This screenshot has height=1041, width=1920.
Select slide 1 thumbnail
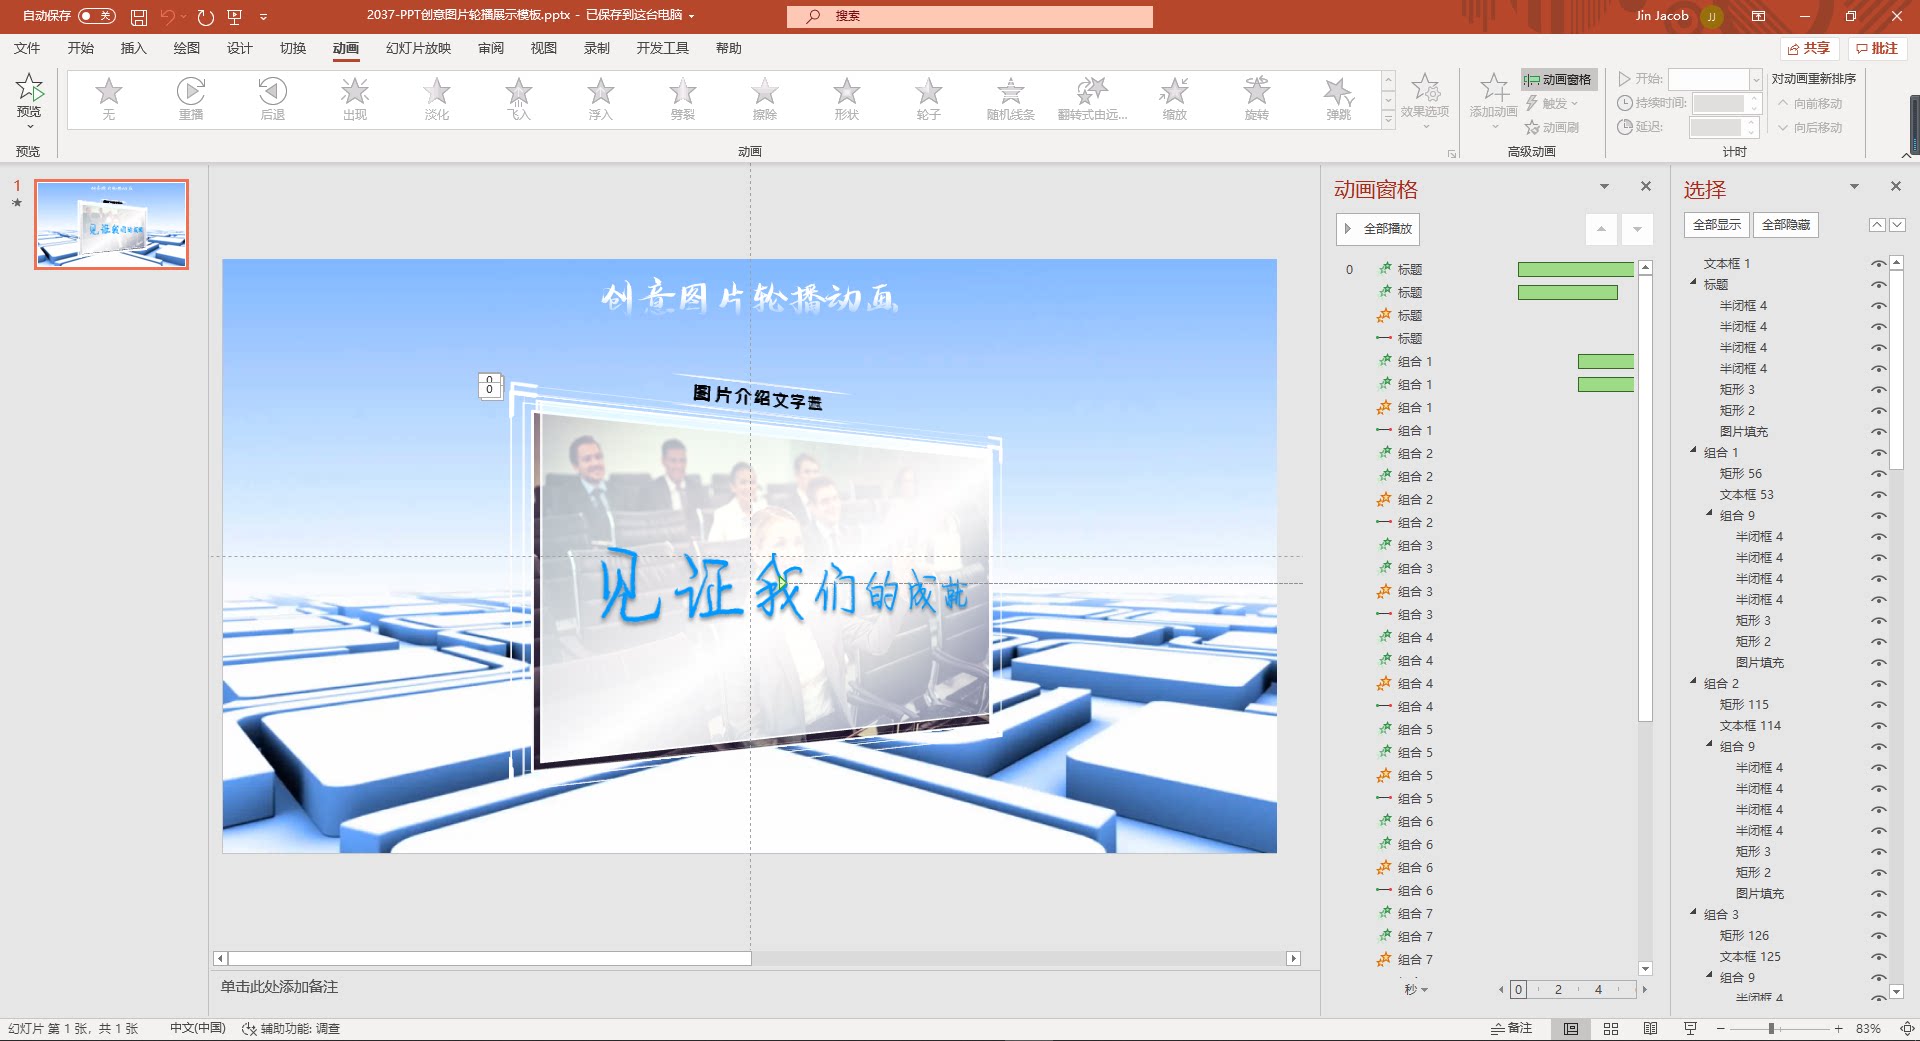pyautogui.click(x=111, y=224)
